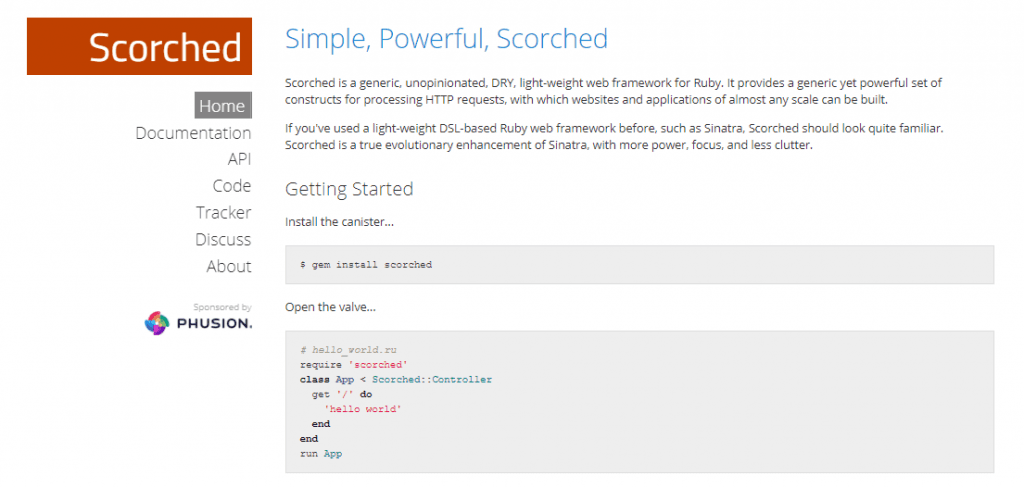This screenshot has height=488, width=1024.
Task: Click the PHUSION sponsor name text
Action: pos(214,323)
